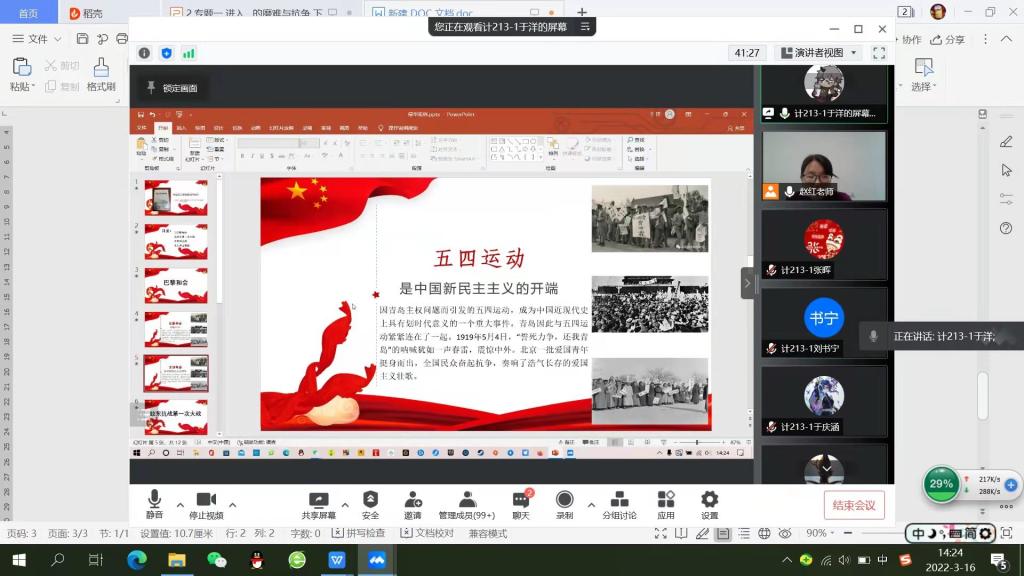Start recording with the 录制 button
The image size is (1024, 576).
coord(565,500)
